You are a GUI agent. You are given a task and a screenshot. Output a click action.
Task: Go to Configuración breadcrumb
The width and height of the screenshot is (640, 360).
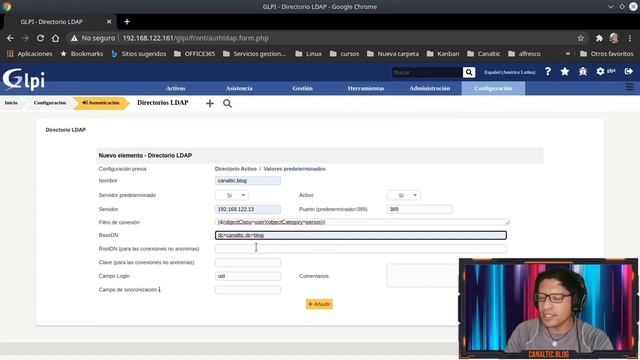tap(50, 103)
